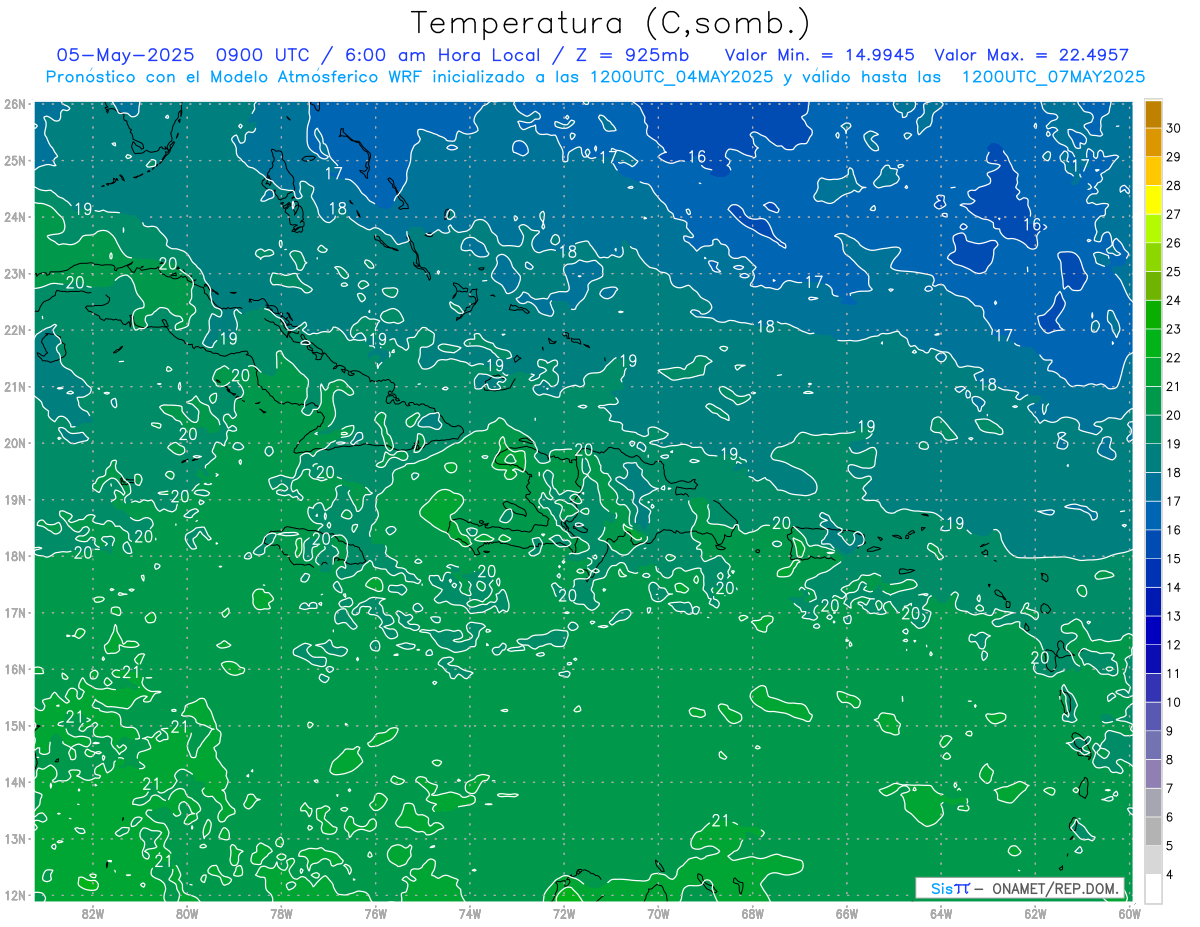Click the longitude axis label "66W"
1200x927 pixels.
click(x=846, y=913)
